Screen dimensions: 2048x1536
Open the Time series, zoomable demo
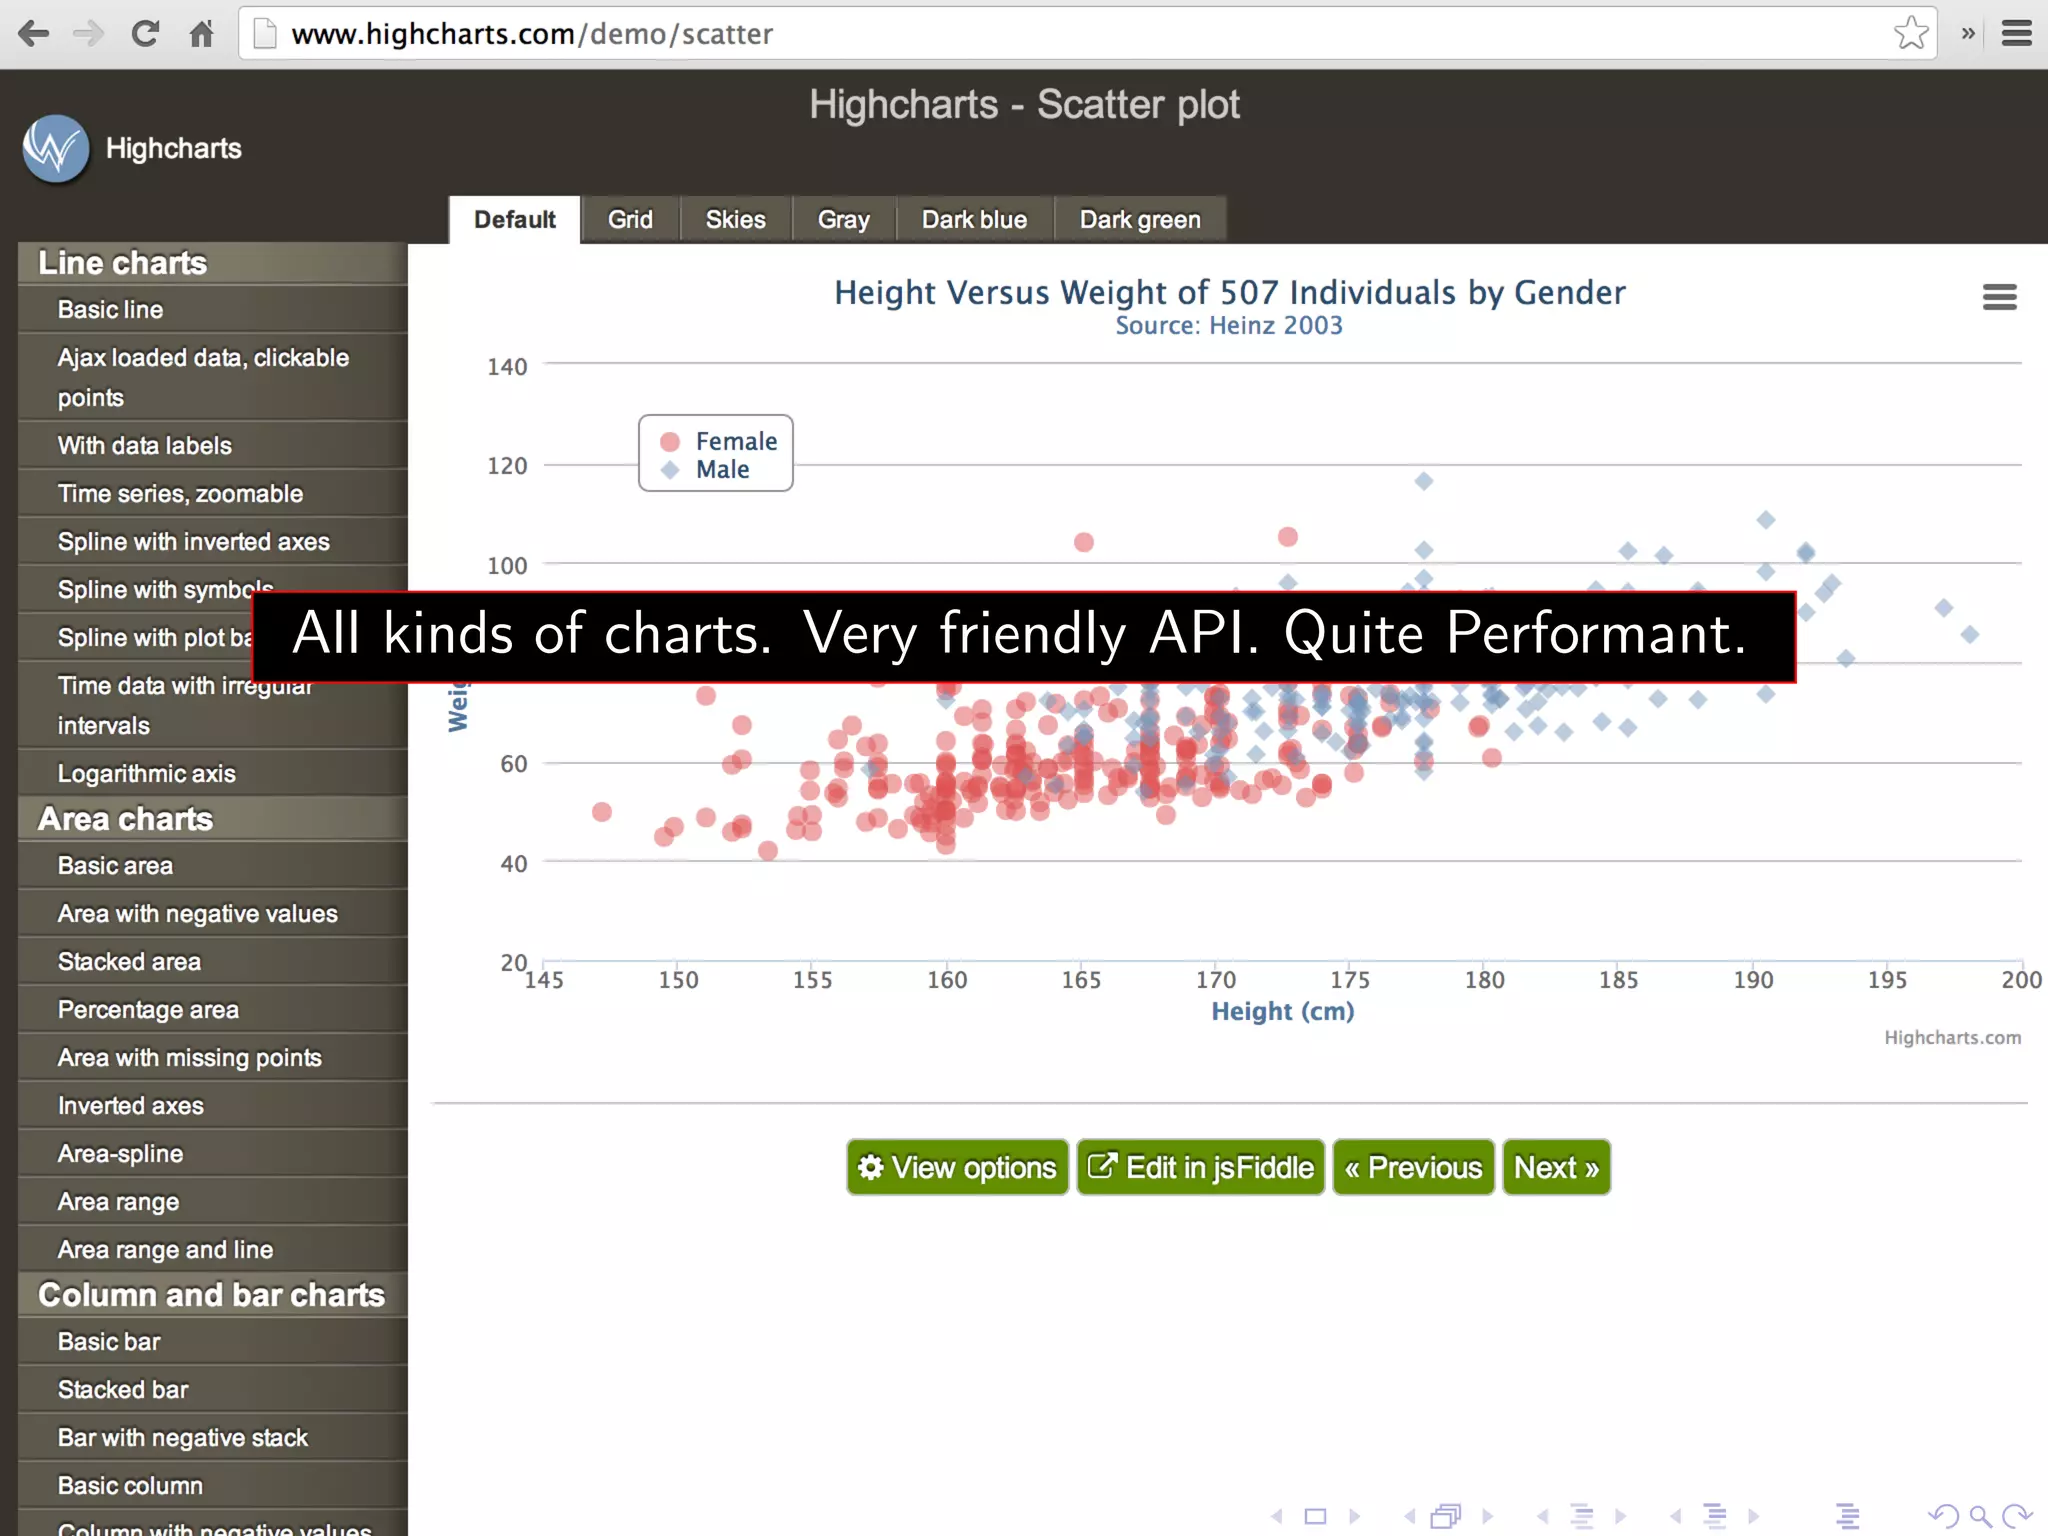click(x=213, y=494)
